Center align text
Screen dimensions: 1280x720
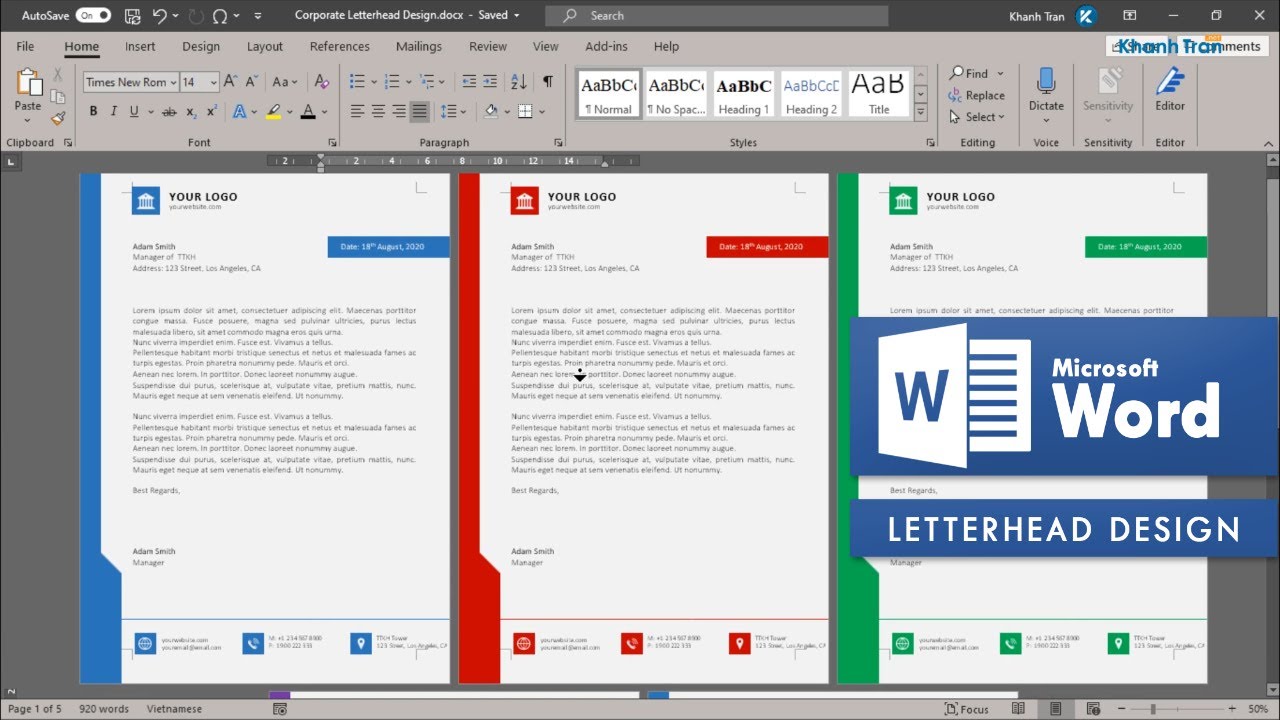click(x=378, y=112)
